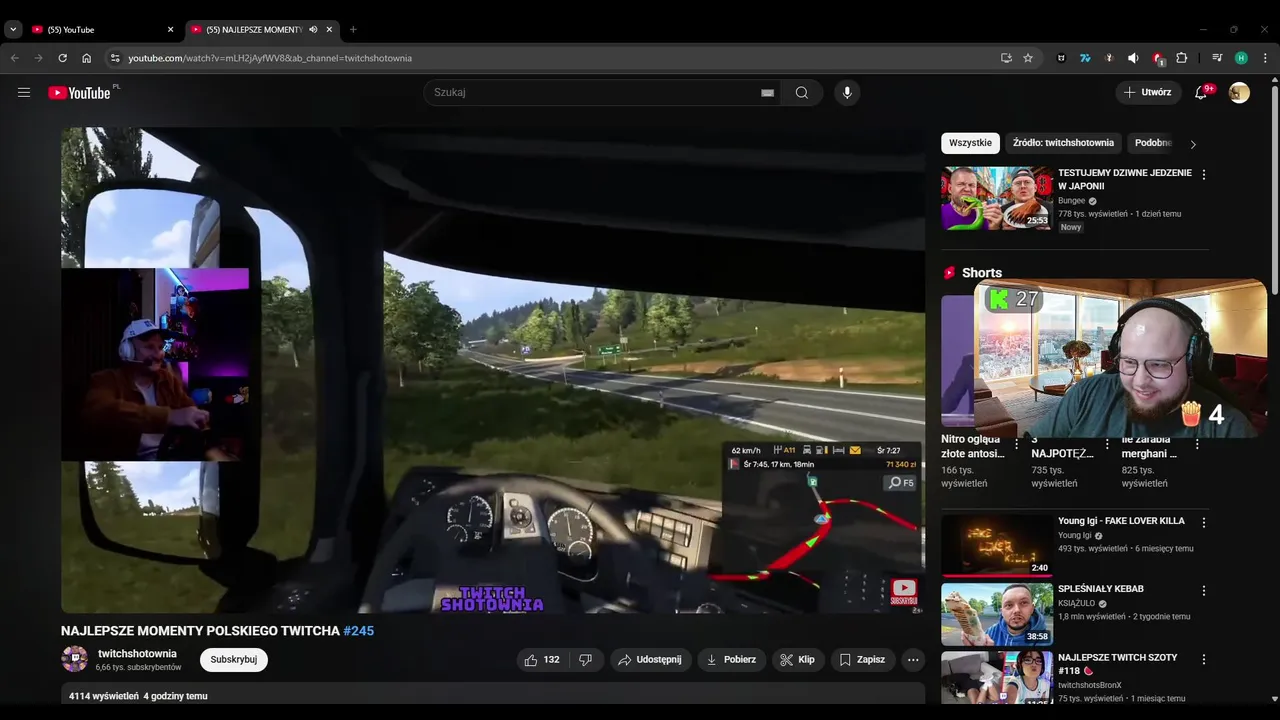
Task: Click the red extension icon with badge 1
Action: point(1158,59)
